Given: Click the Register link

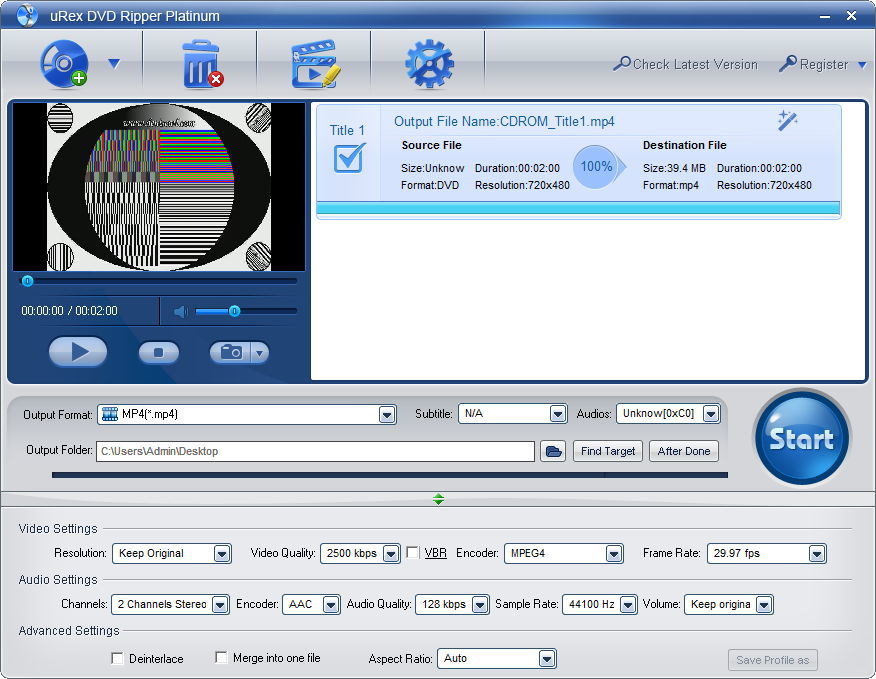Looking at the screenshot, I should (x=814, y=64).
